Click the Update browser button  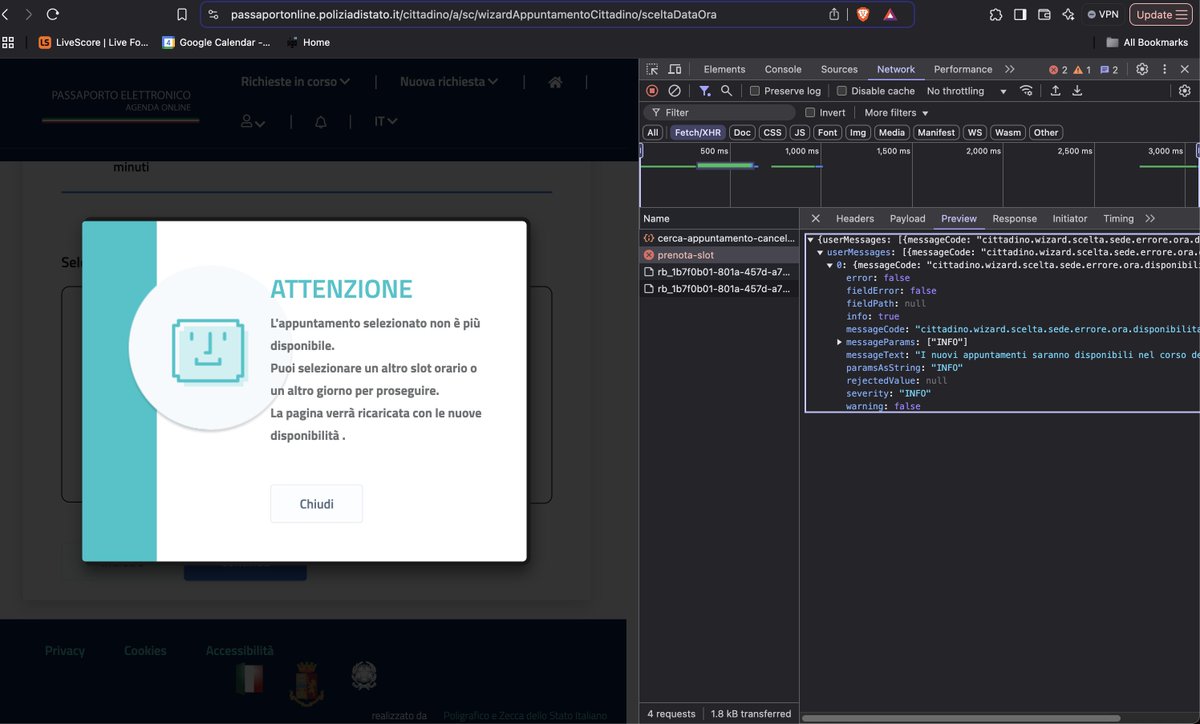point(1160,15)
